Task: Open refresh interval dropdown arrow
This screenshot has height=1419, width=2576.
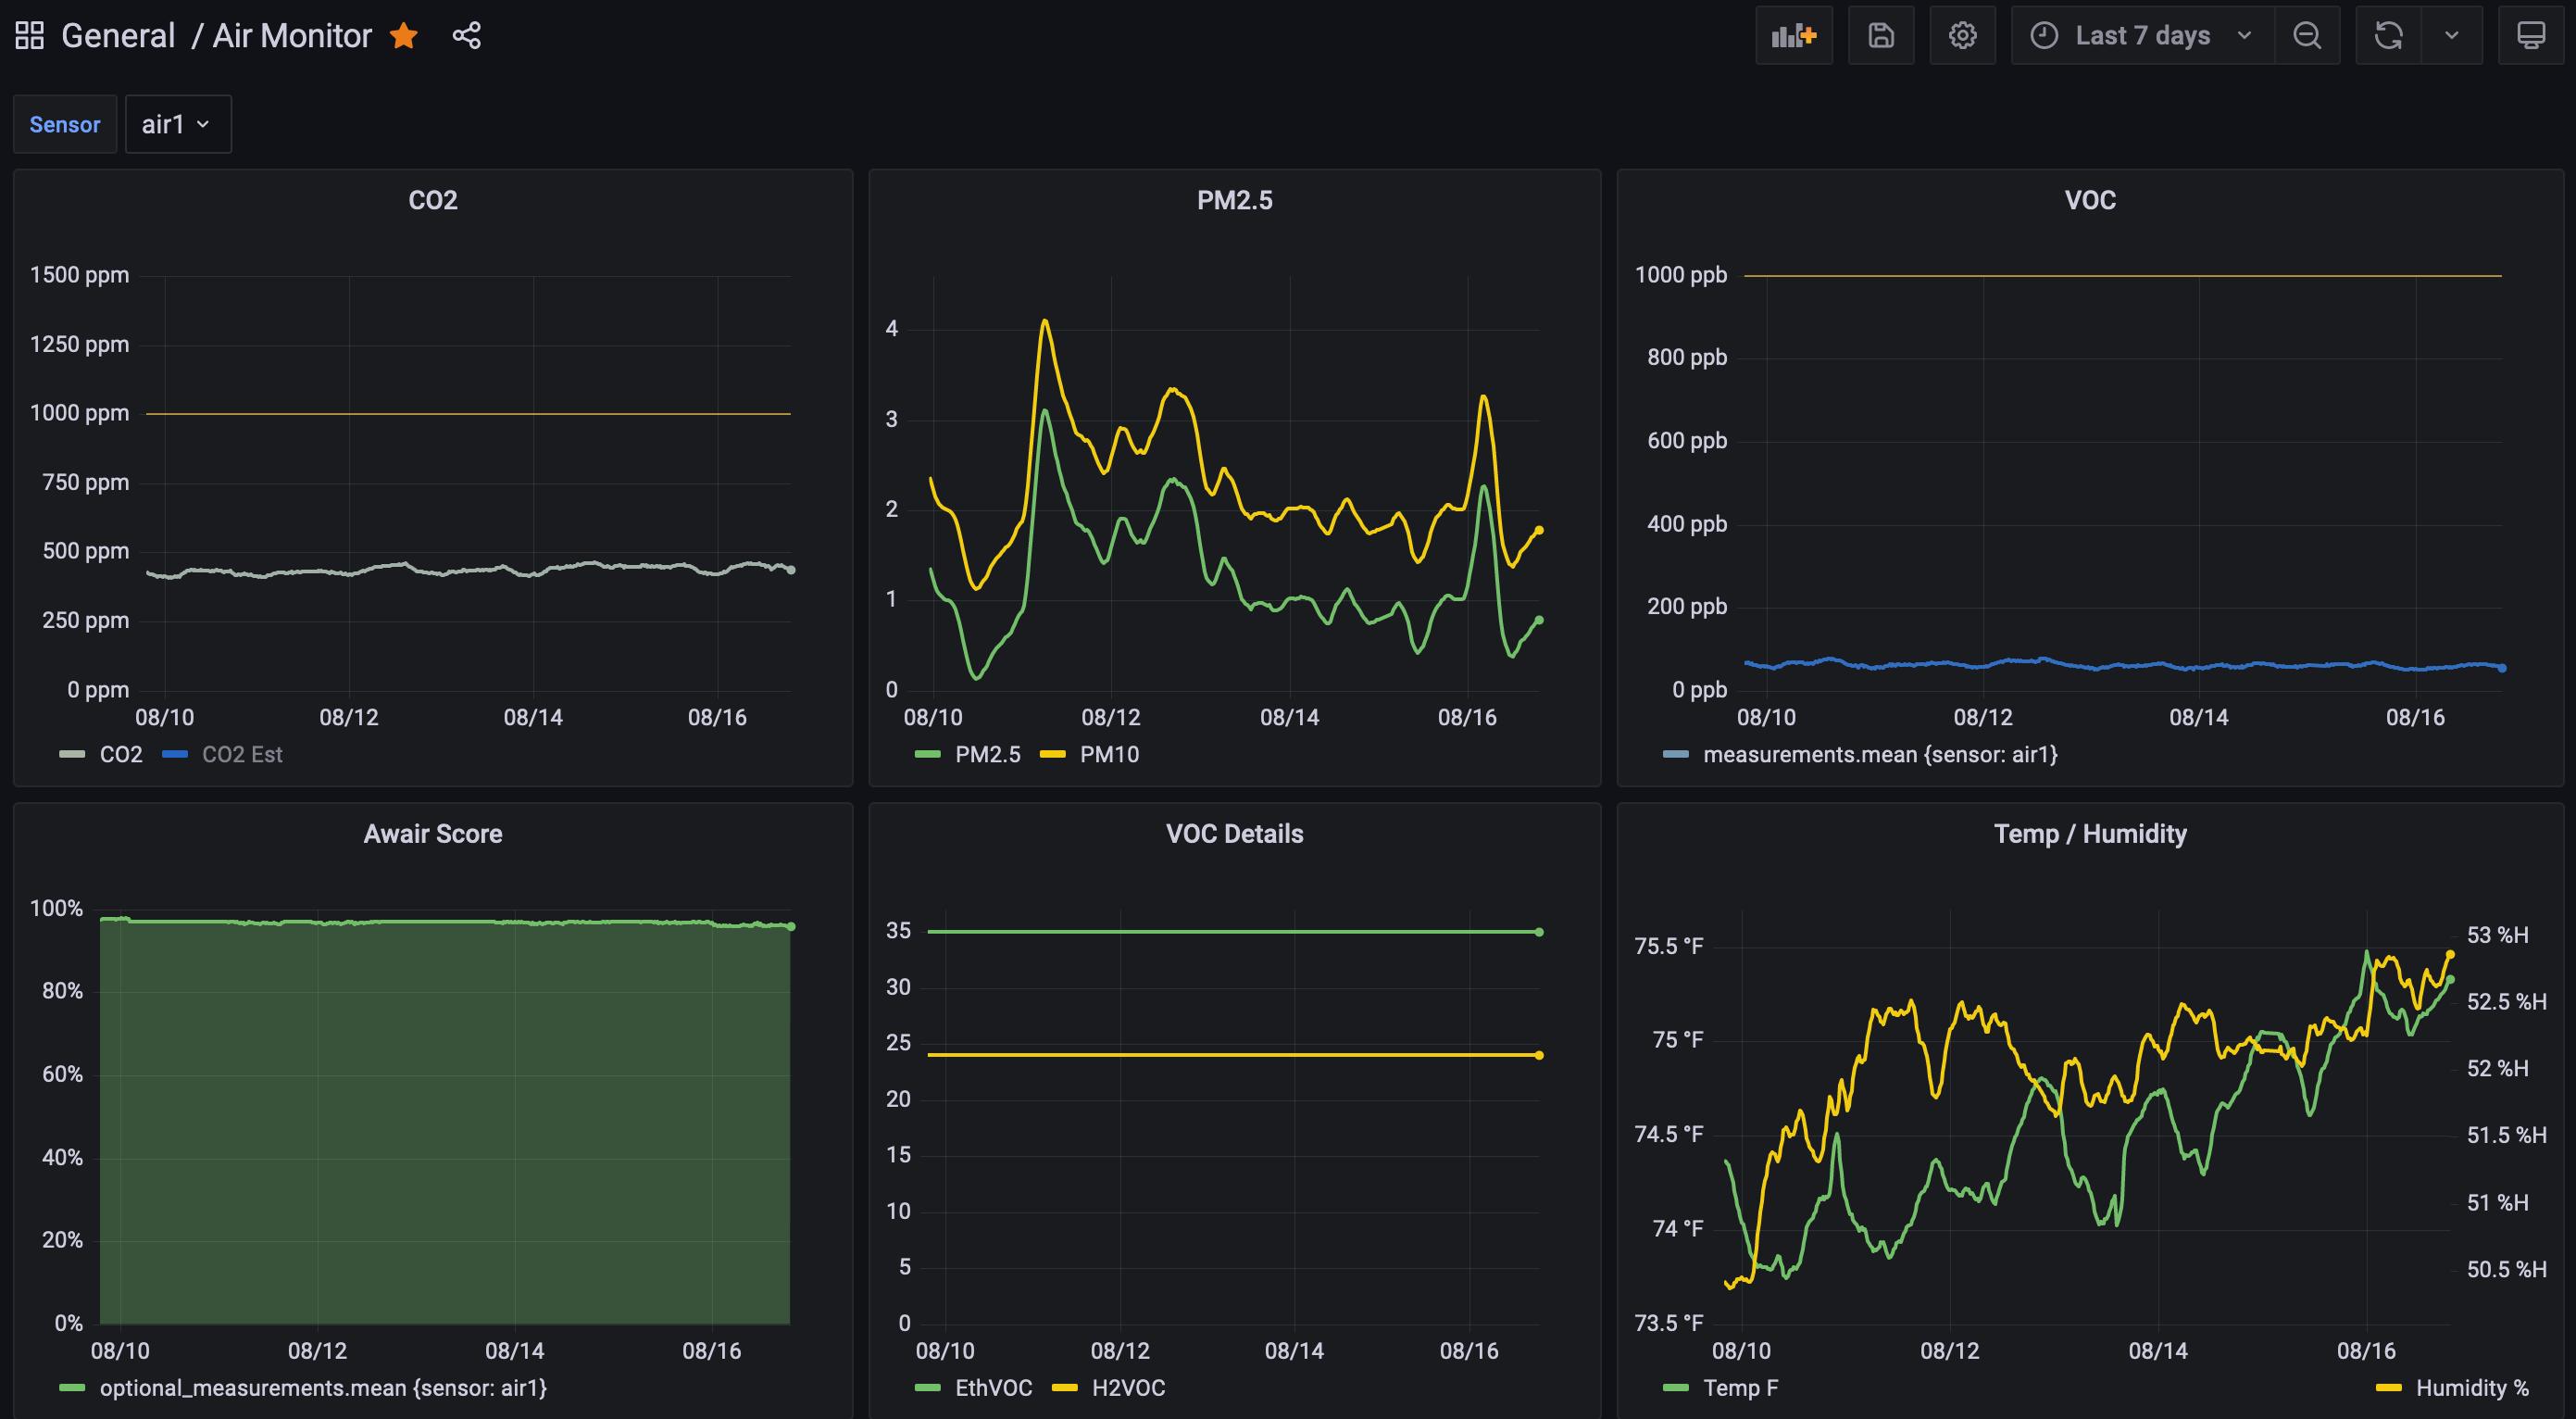Action: click(x=2451, y=36)
